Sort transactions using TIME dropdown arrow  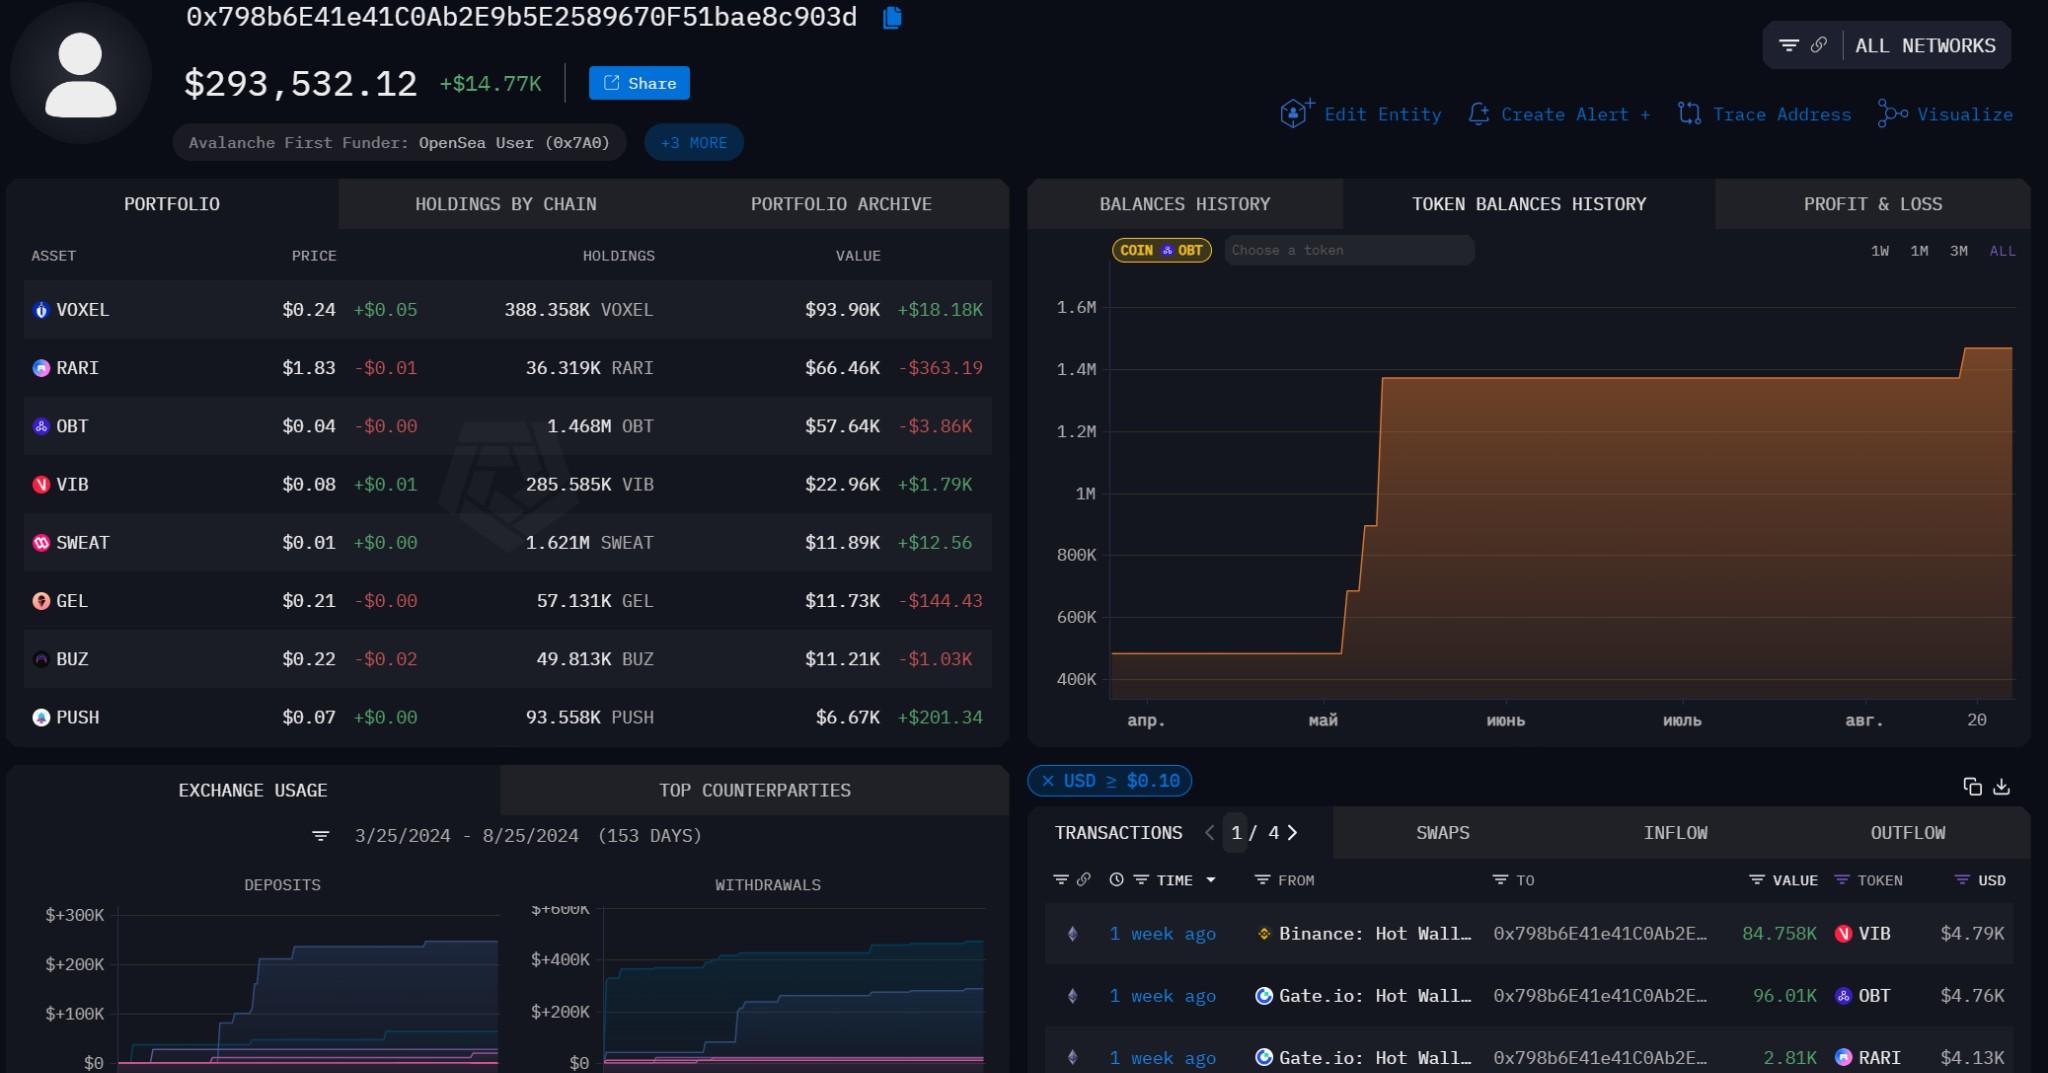tap(1211, 880)
